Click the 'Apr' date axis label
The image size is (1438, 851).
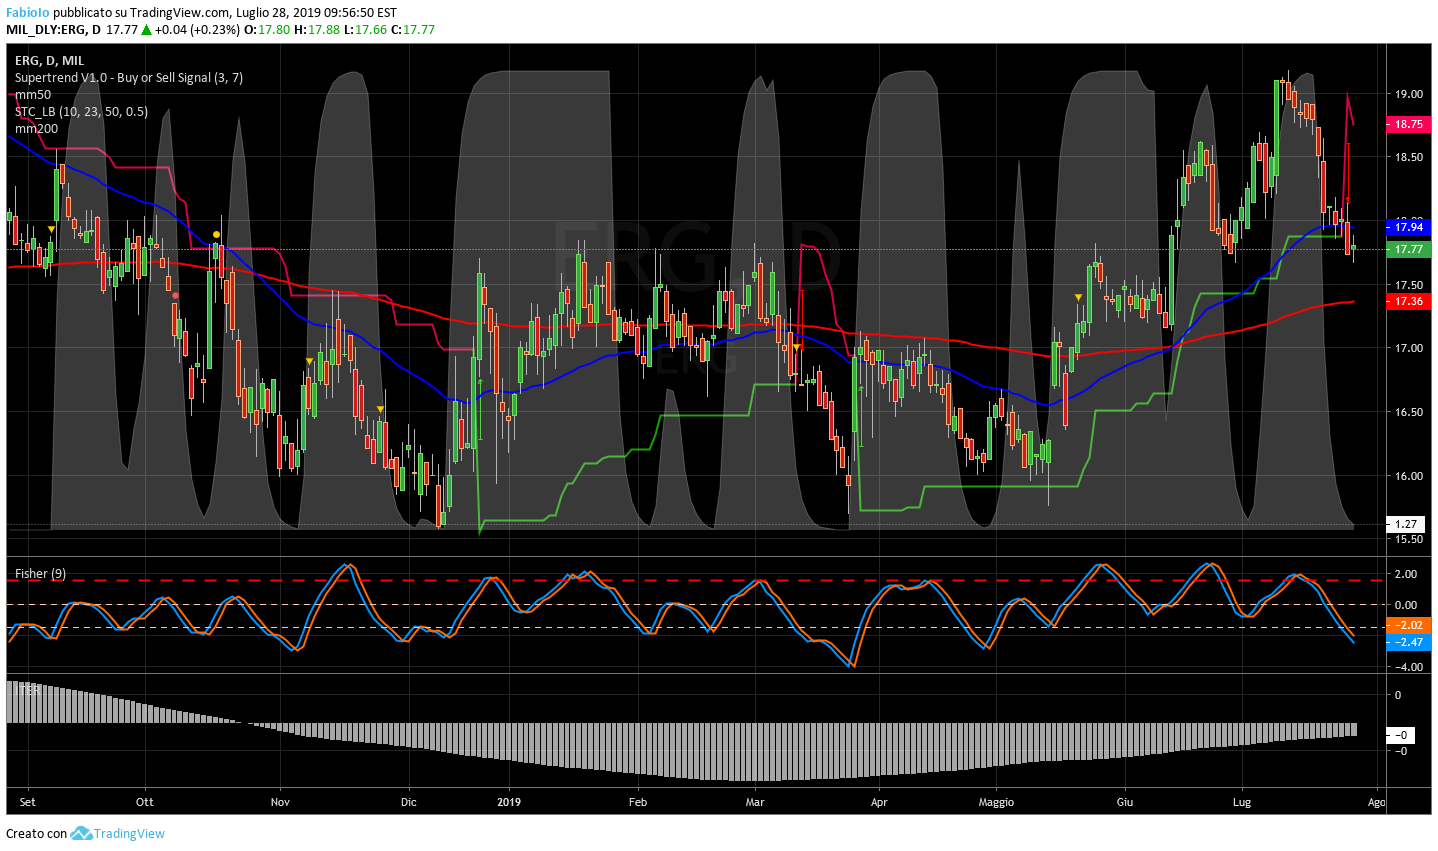point(879,802)
